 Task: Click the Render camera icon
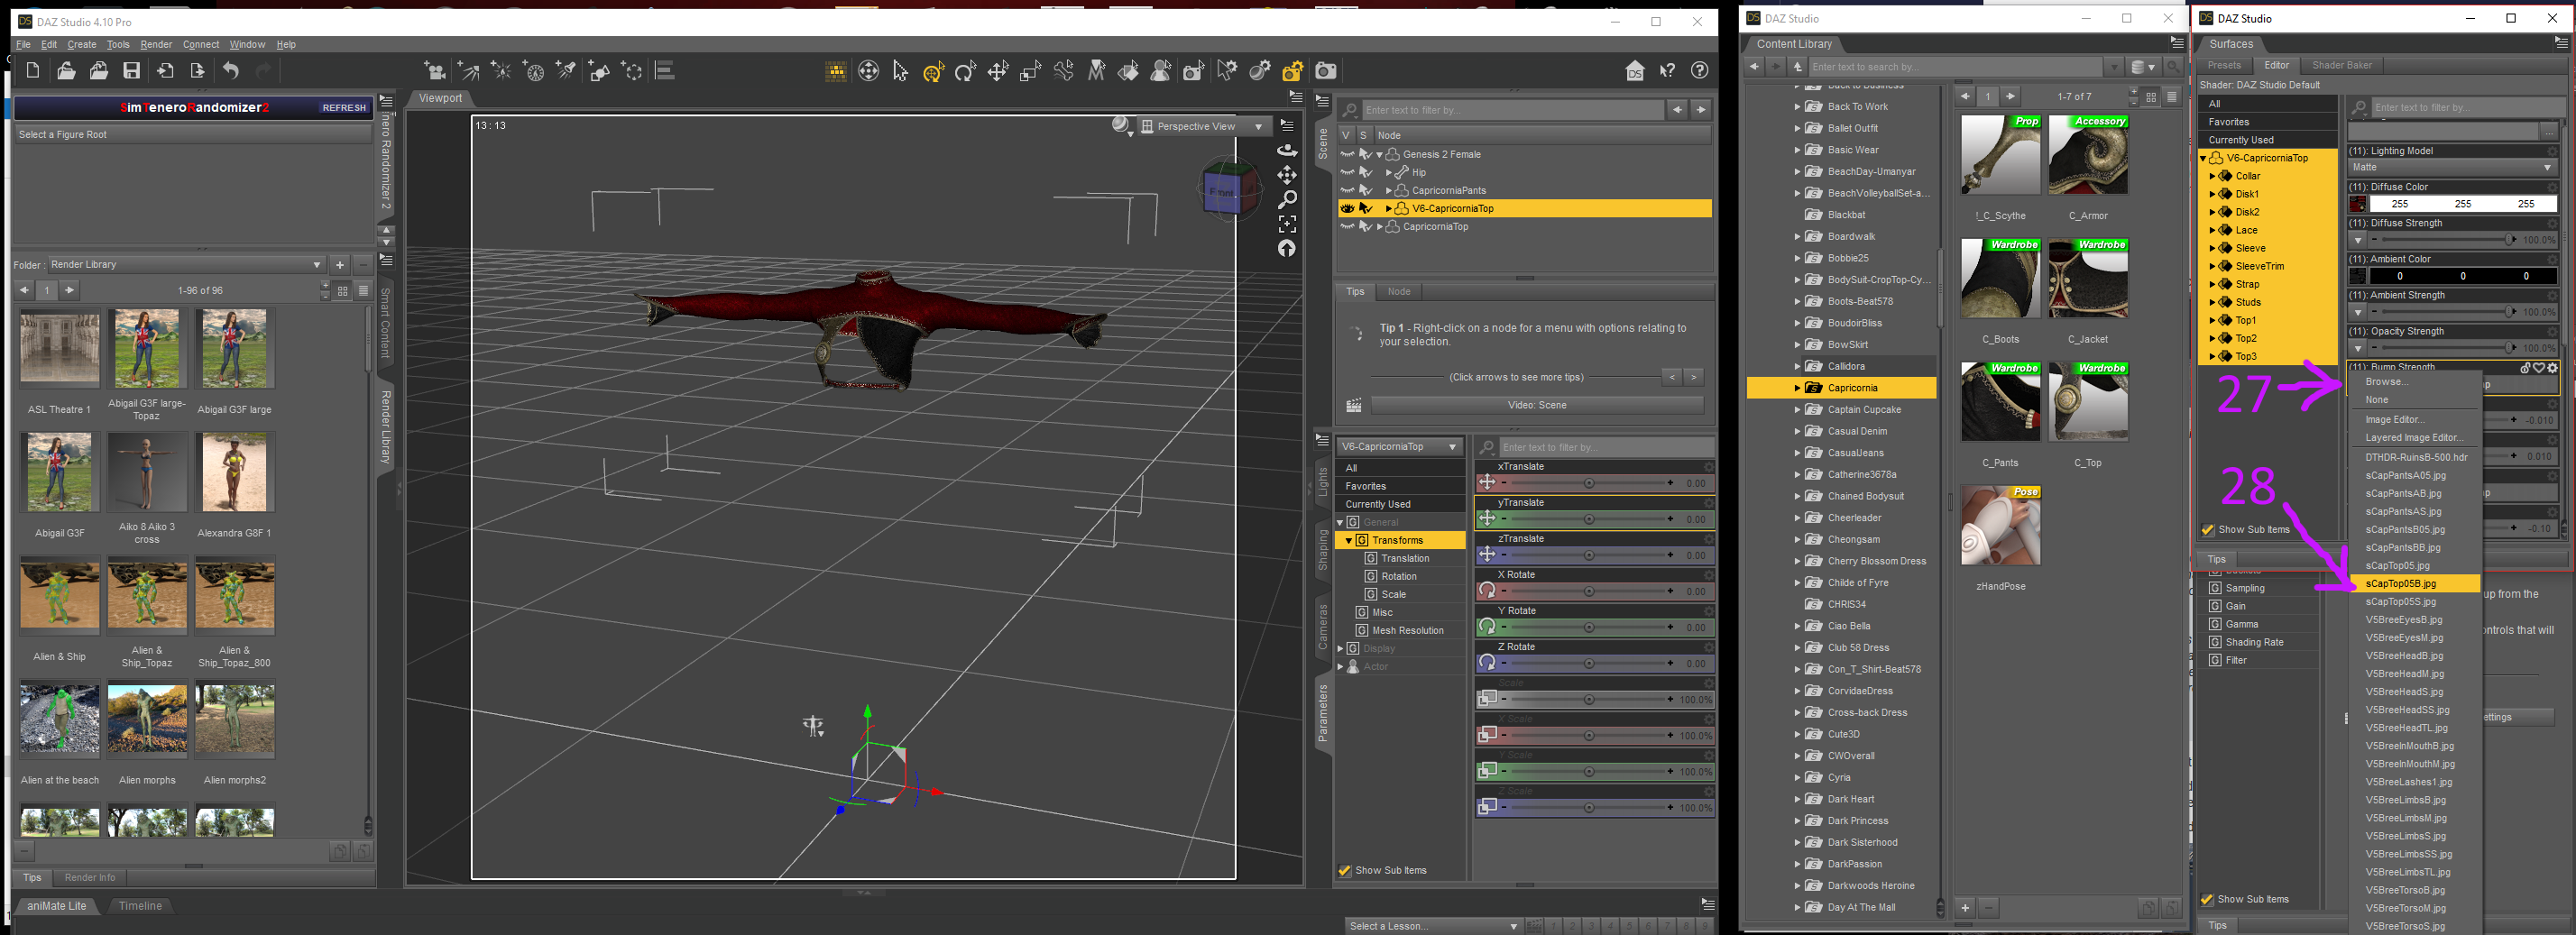tap(1325, 71)
